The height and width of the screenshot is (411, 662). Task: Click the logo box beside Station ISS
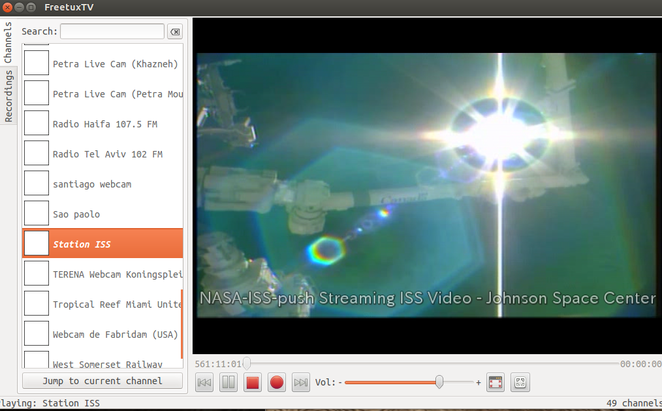coord(36,243)
